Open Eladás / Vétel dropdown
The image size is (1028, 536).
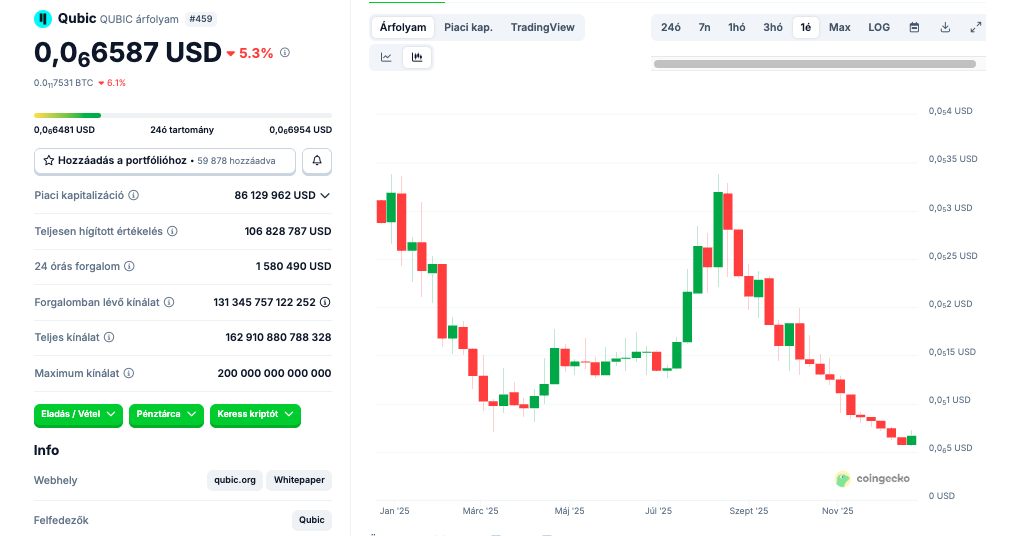pyautogui.click(x=78, y=414)
